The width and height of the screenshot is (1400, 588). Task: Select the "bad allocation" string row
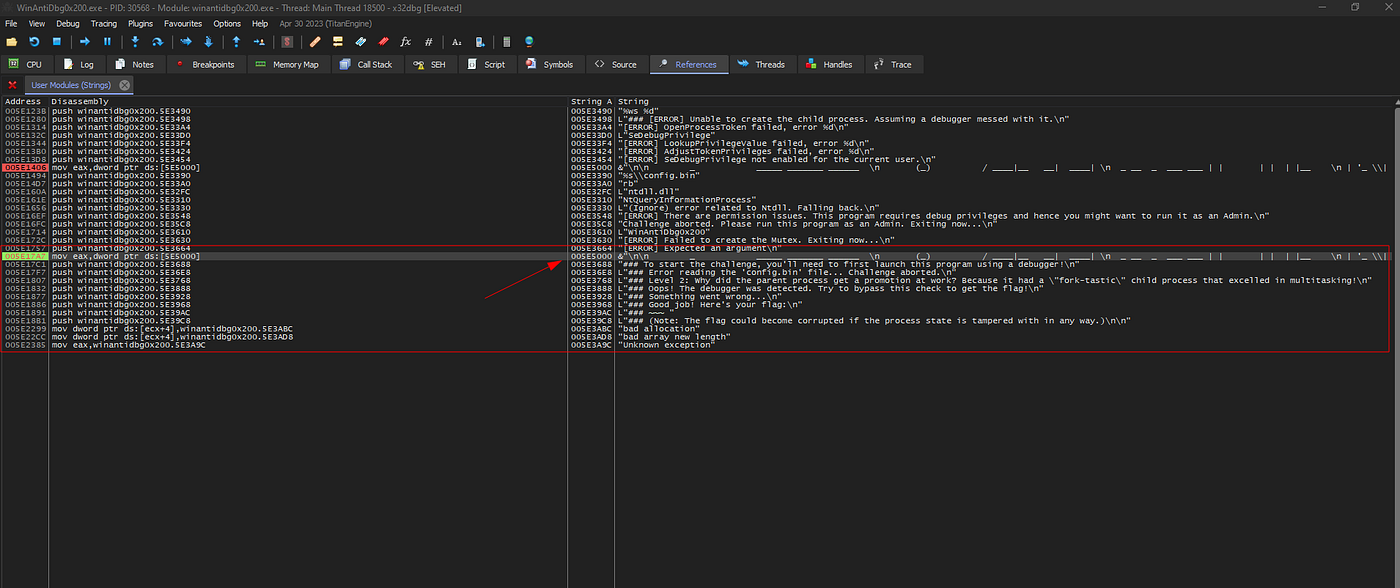click(660, 328)
